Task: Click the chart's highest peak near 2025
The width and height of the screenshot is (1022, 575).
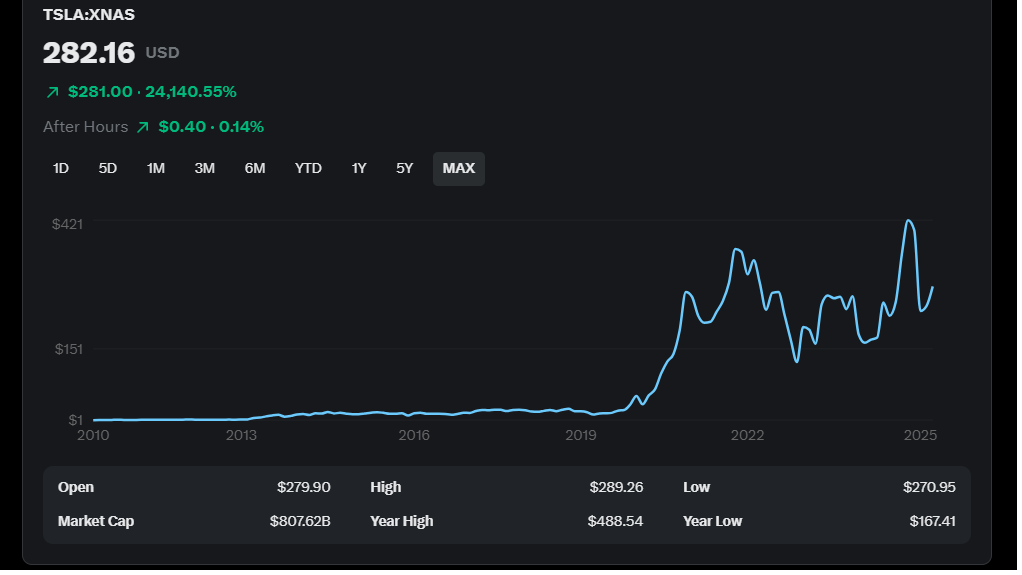Action: (911, 222)
